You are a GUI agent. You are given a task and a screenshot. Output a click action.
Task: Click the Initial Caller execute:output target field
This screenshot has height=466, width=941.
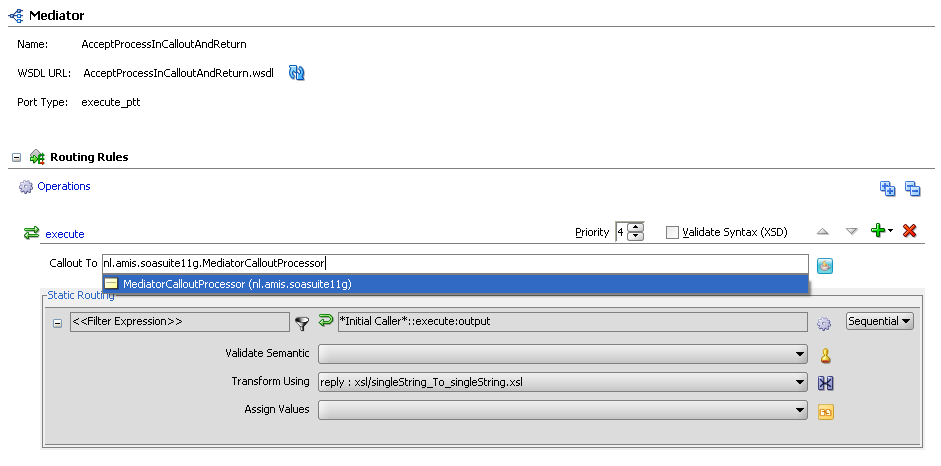point(573,321)
